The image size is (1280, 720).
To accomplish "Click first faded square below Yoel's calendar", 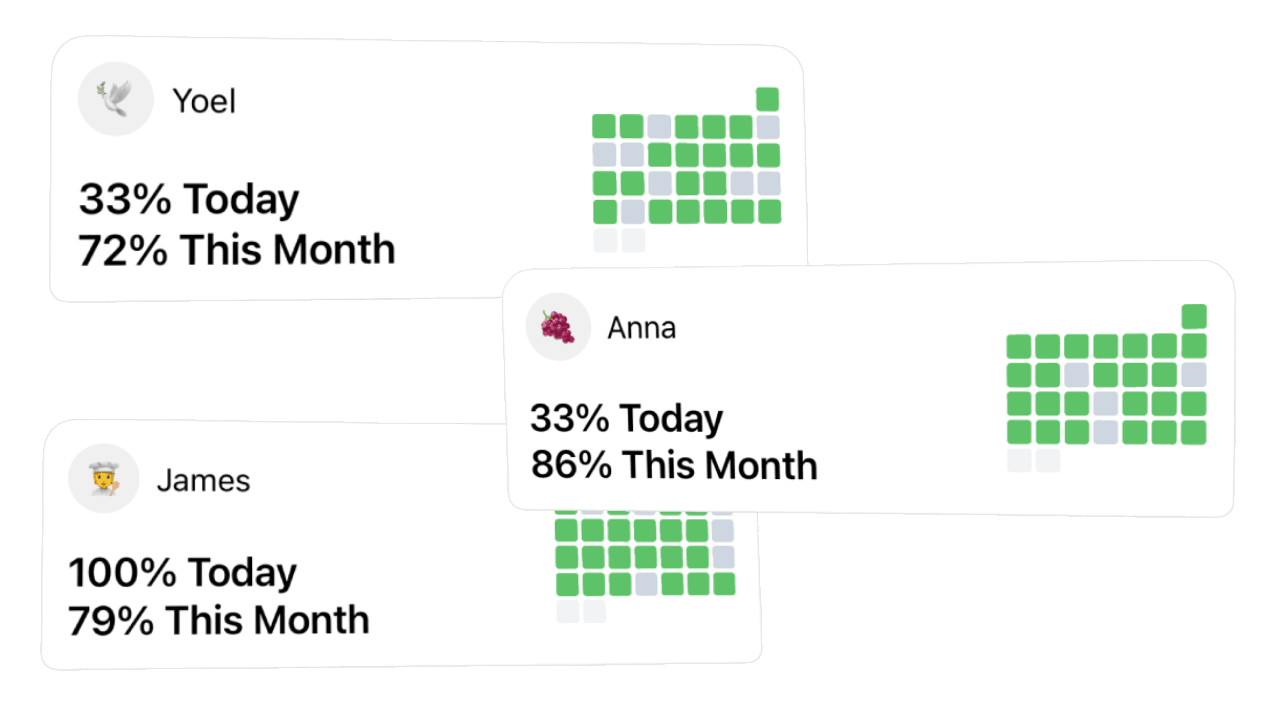I will (604, 240).
